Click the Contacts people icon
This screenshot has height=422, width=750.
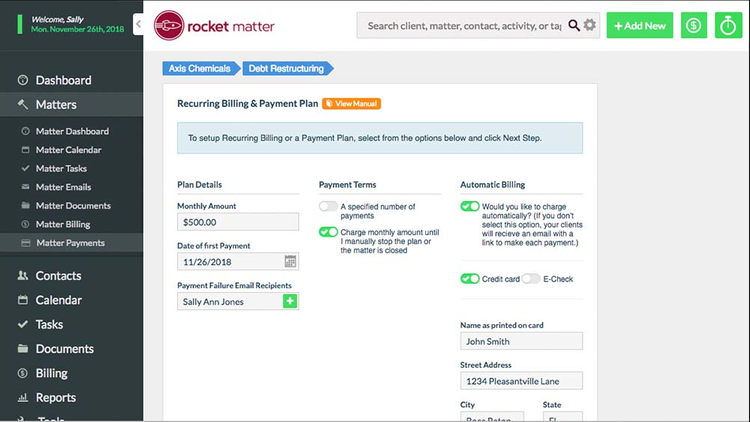click(x=22, y=275)
